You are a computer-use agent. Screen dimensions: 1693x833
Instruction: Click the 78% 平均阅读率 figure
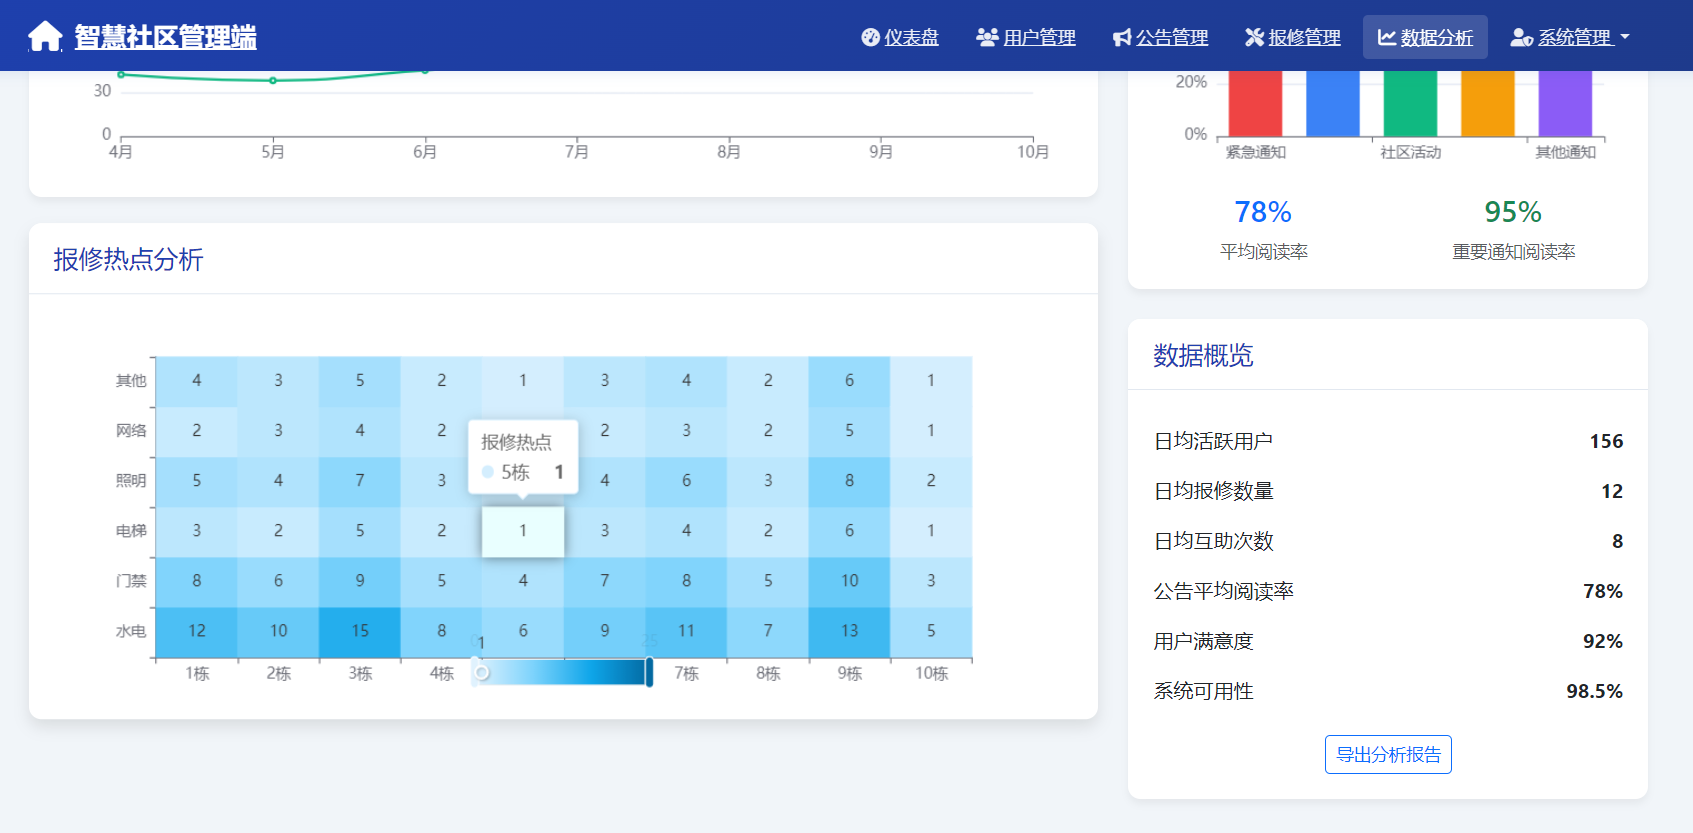click(x=1263, y=212)
